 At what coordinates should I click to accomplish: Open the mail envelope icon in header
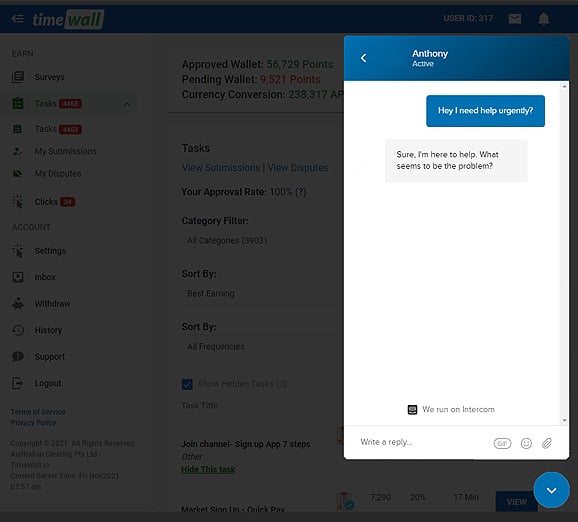515,18
